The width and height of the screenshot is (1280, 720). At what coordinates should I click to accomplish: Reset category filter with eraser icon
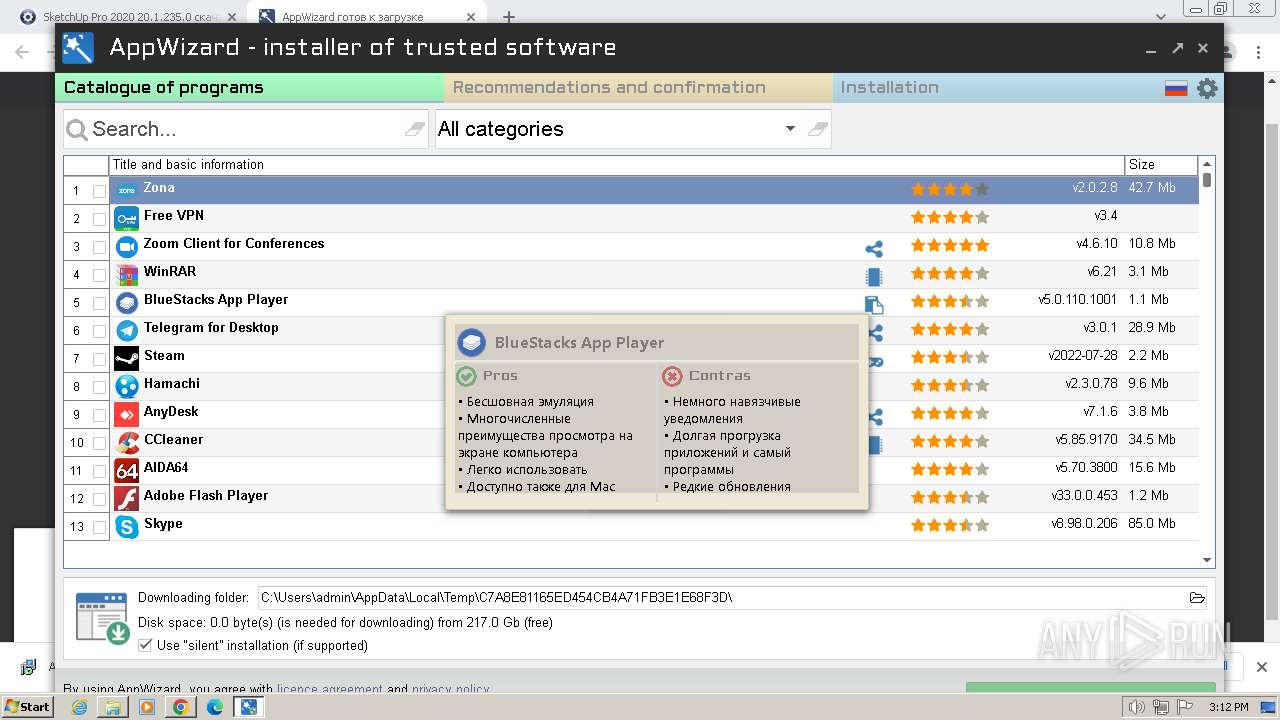point(817,129)
